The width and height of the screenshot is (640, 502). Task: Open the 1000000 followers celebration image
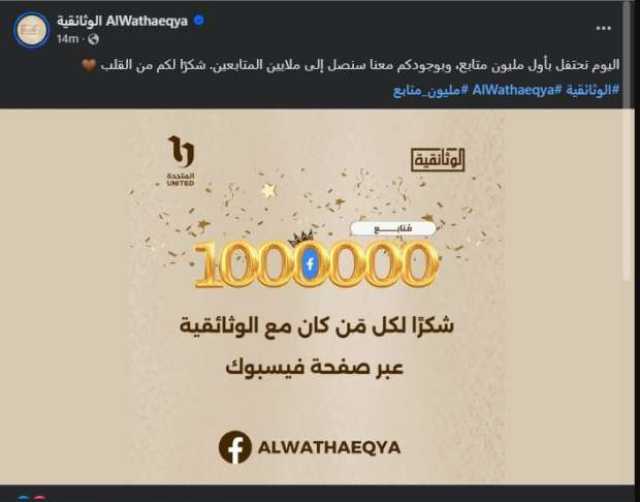click(x=316, y=296)
